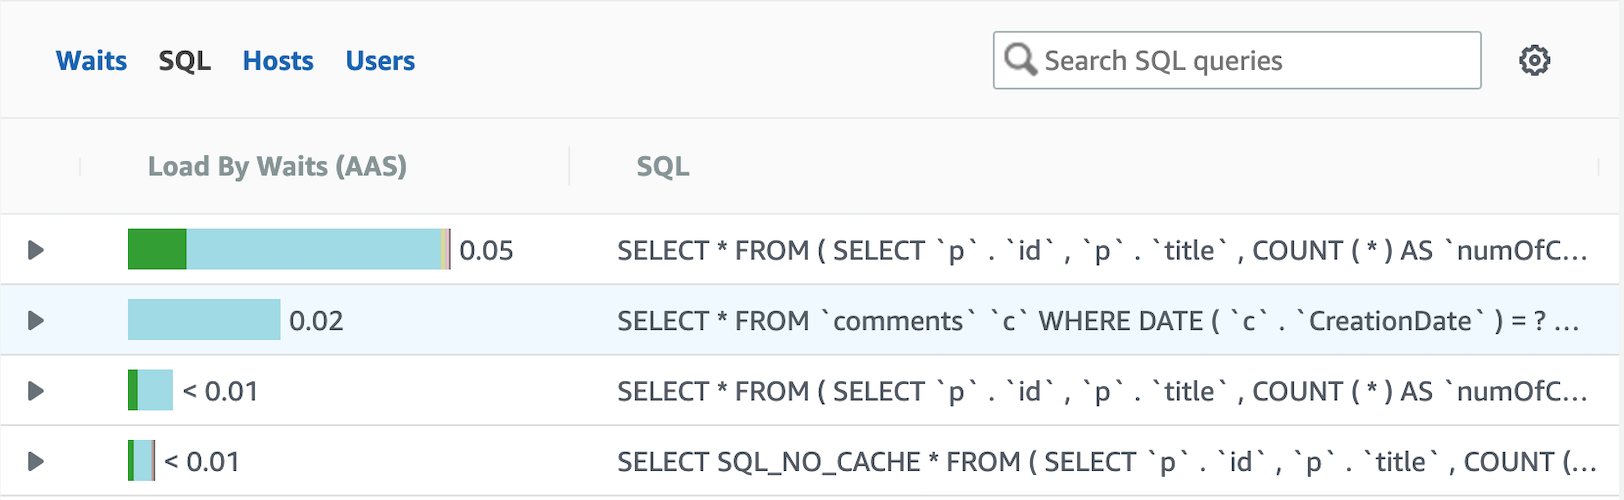Sort by Load By Waits (AAS) column
Viewport: 1624px width, 500px height.
coord(277,166)
